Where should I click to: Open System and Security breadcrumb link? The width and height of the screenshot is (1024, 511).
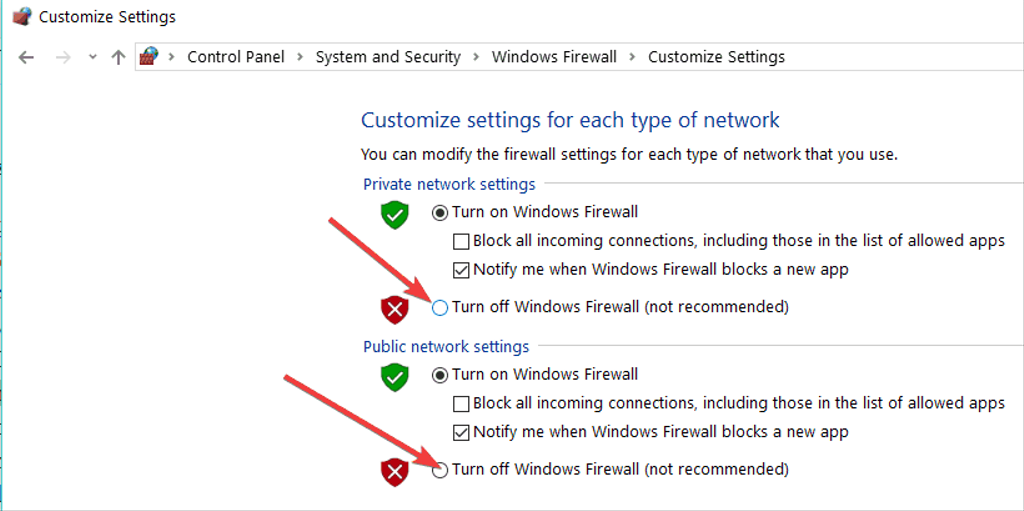coord(388,57)
